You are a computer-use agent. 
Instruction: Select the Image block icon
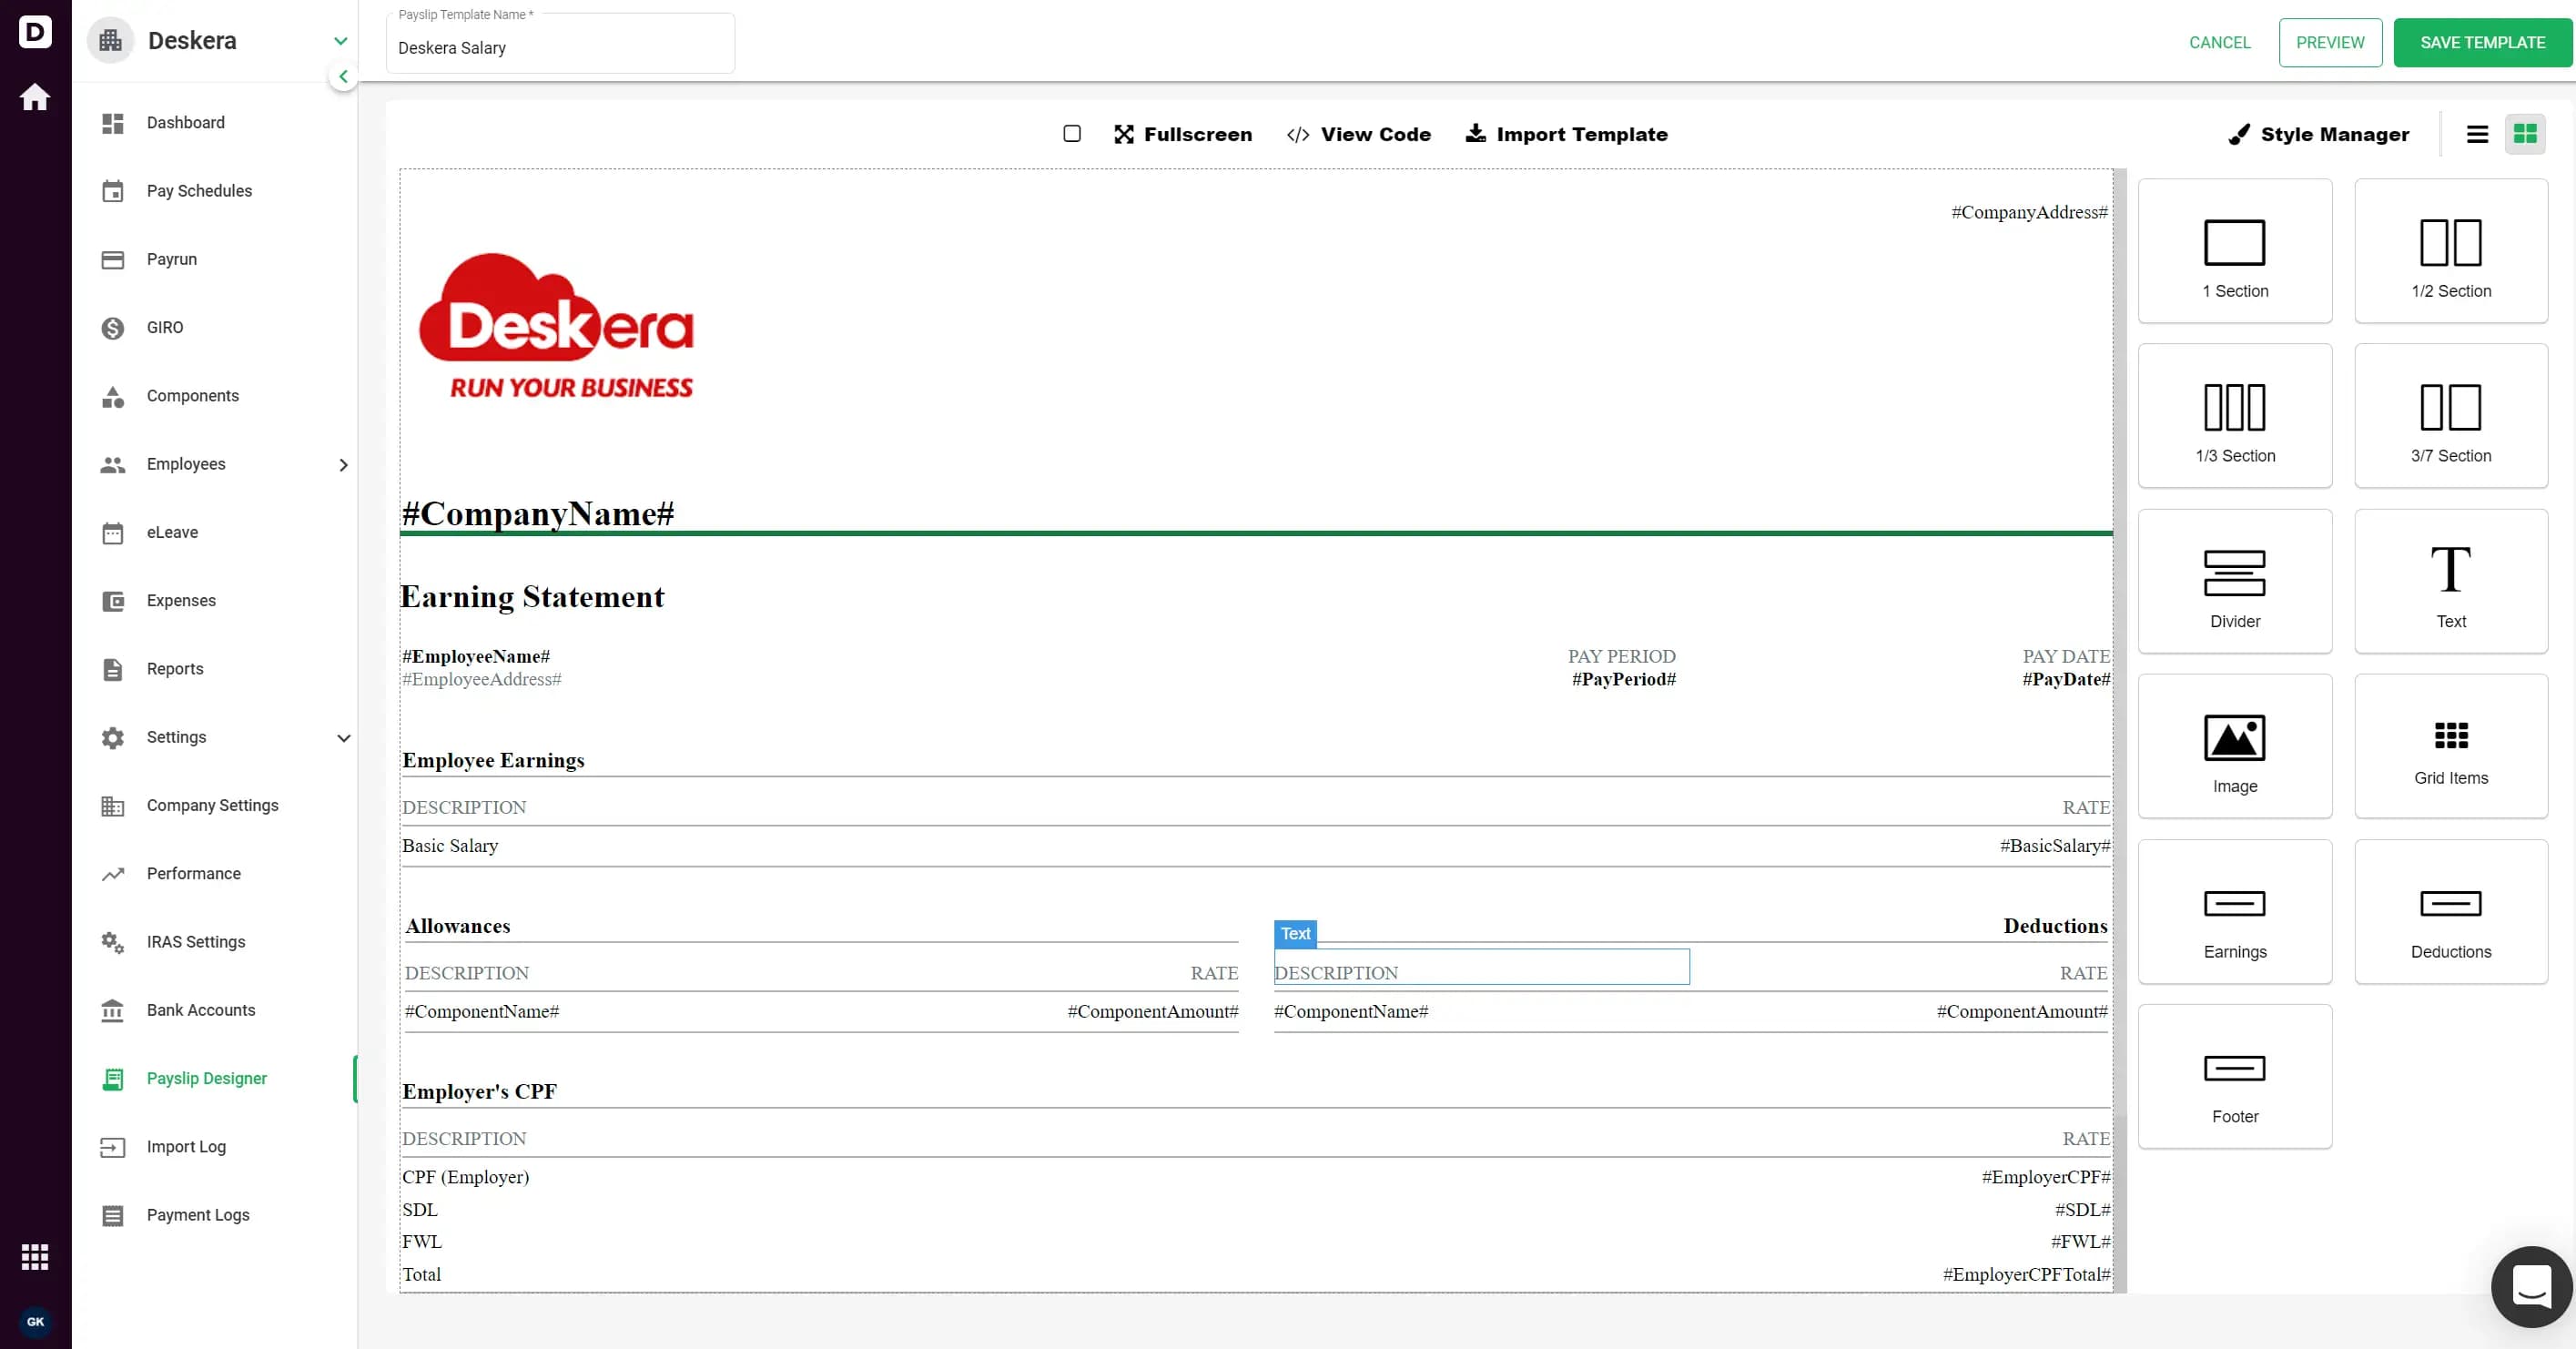(x=2235, y=737)
